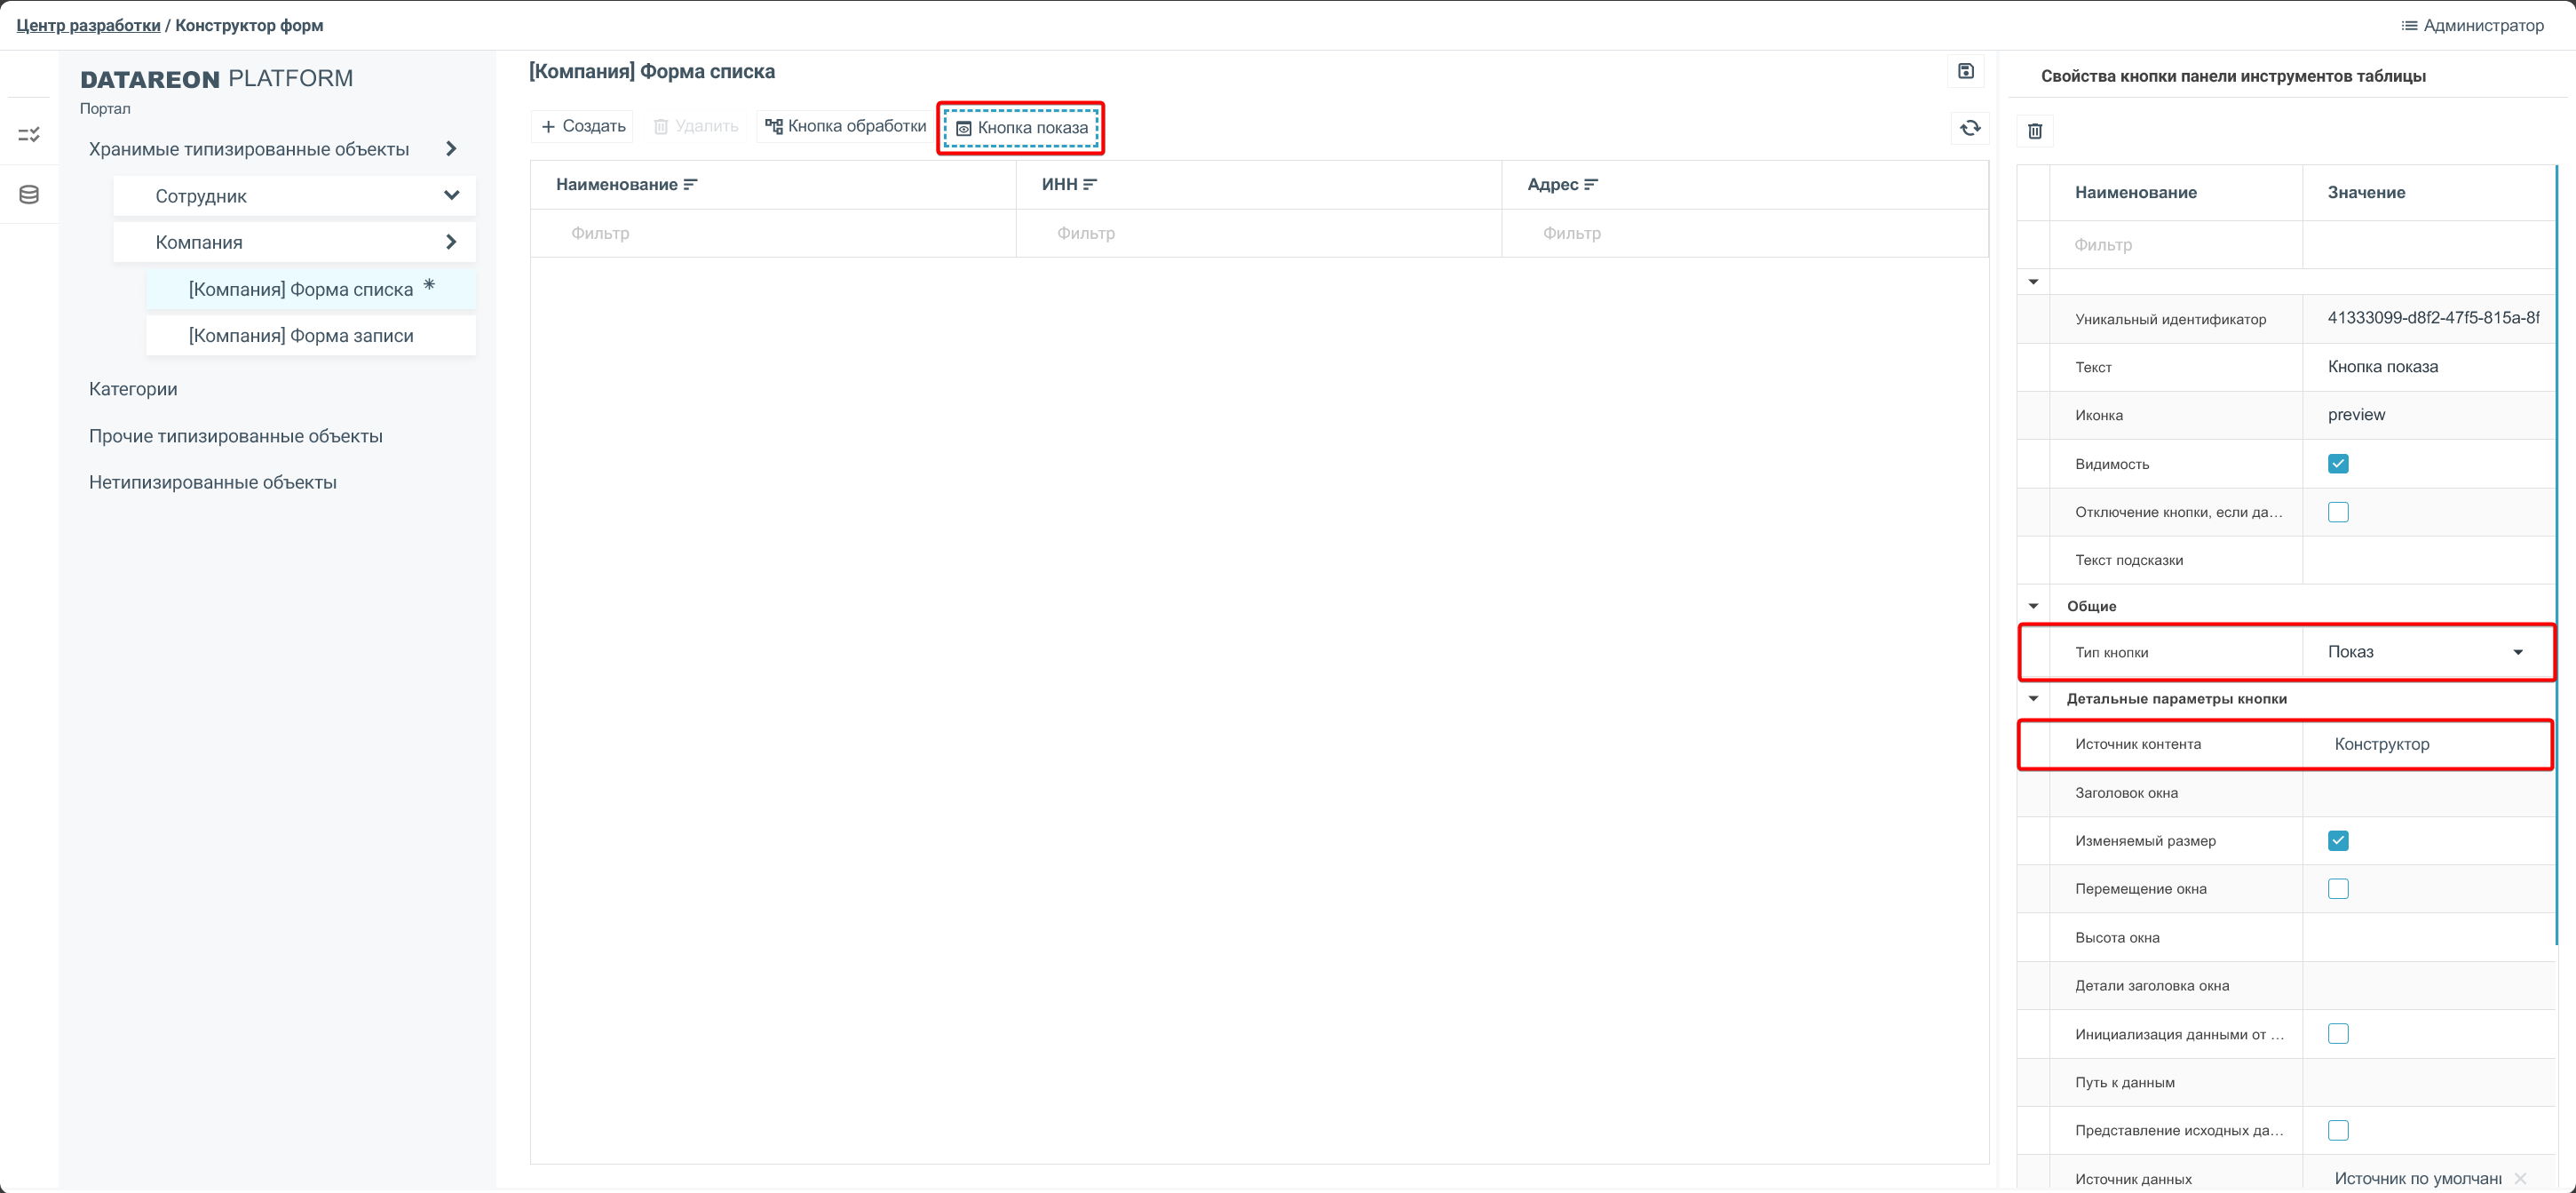Click the Центр разработки breadcrumb link

click(x=88, y=26)
